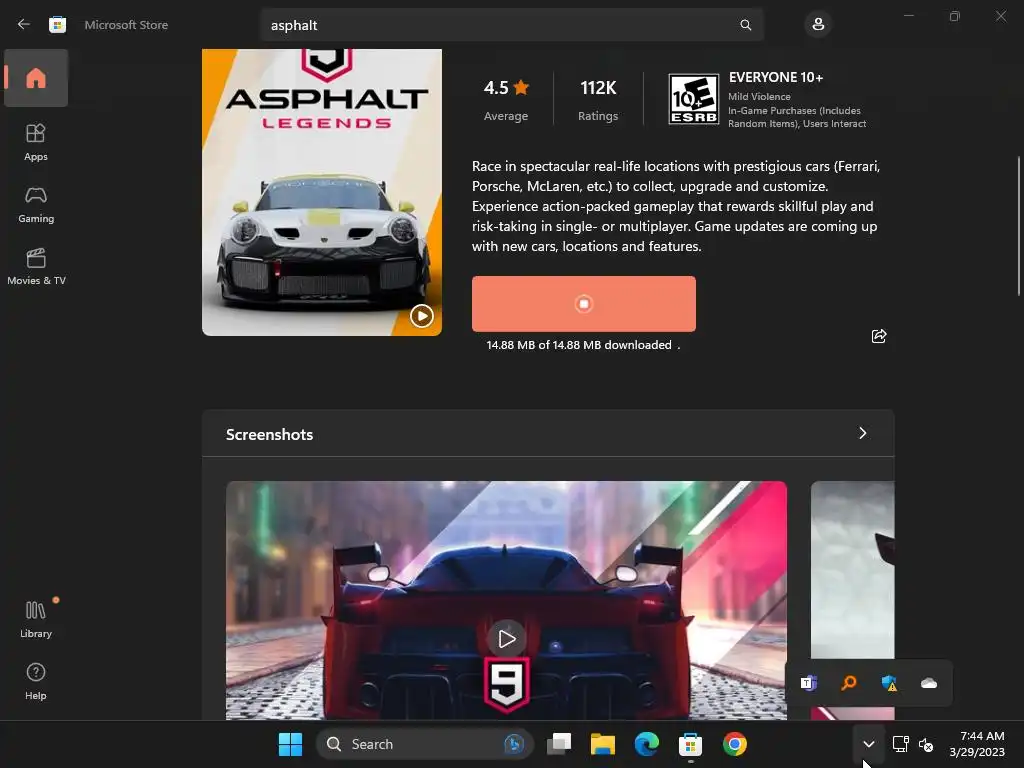Open the Gaming section
This screenshot has width=1024, height=768.
click(36, 204)
